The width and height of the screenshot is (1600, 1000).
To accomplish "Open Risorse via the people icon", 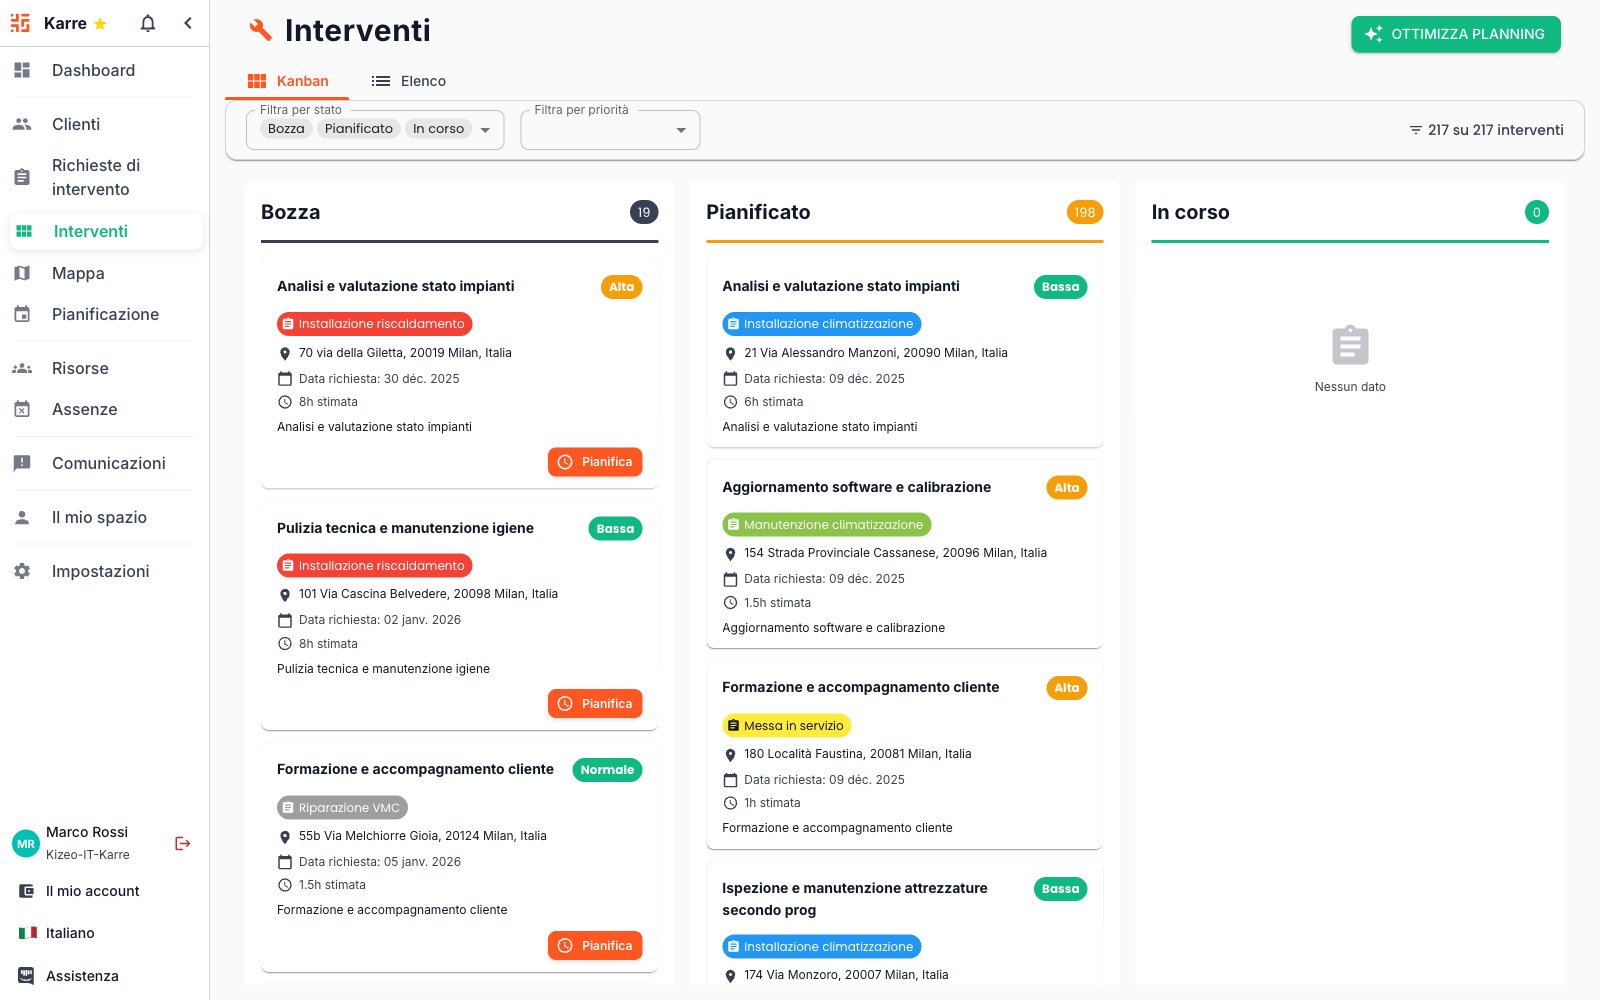I will click(x=23, y=368).
